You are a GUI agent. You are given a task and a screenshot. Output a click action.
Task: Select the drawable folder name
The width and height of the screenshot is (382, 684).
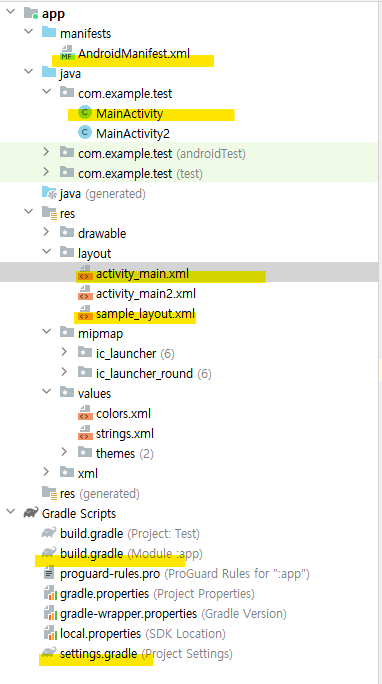coord(102,233)
